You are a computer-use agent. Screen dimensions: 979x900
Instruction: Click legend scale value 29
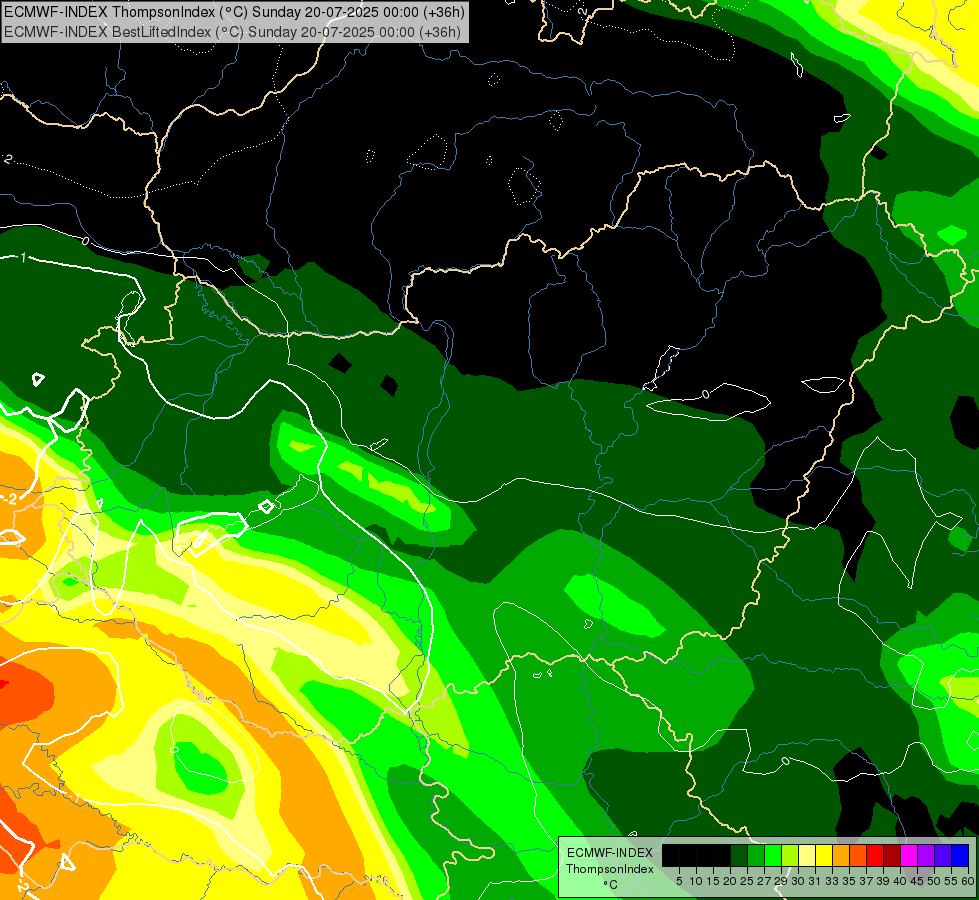(x=781, y=881)
